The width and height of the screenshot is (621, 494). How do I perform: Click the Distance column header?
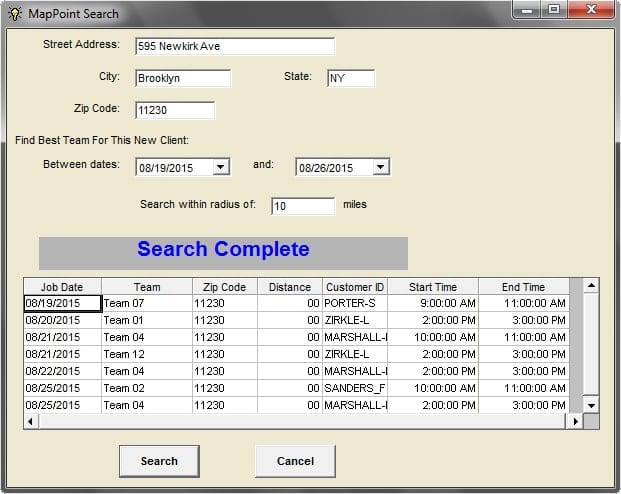pos(290,287)
